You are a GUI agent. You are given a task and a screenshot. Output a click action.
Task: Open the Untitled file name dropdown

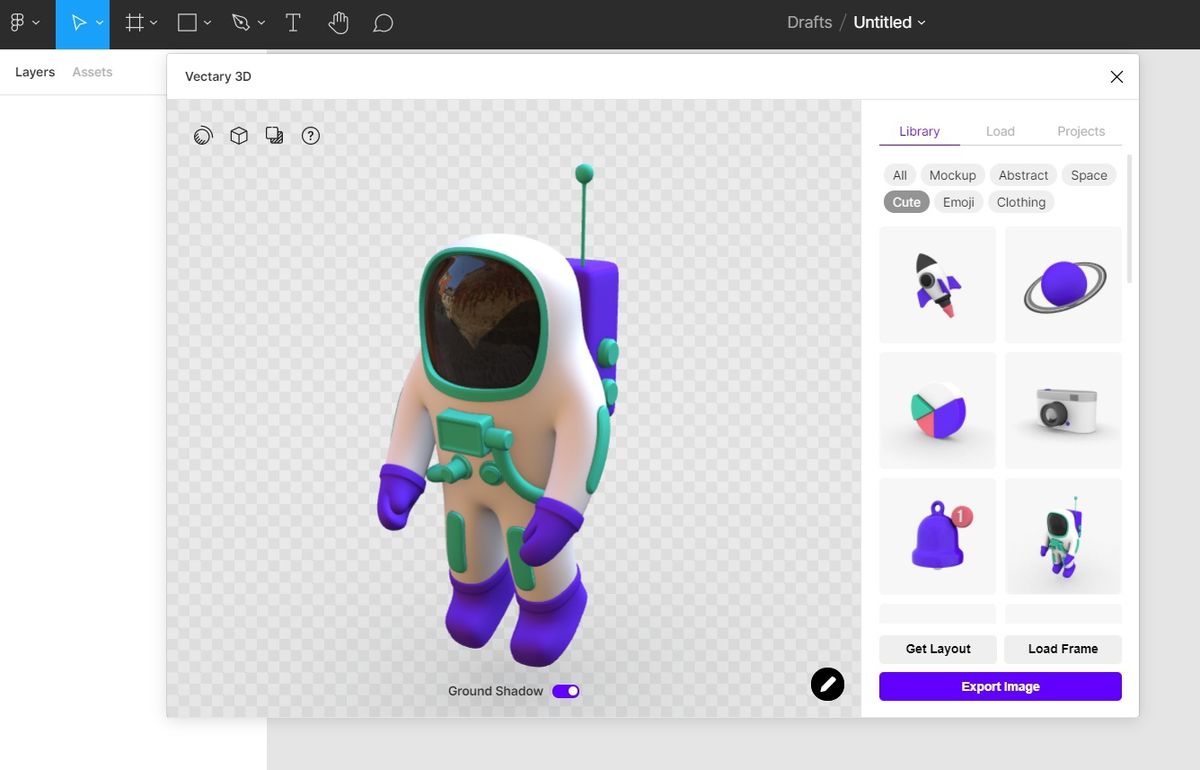[889, 22]
